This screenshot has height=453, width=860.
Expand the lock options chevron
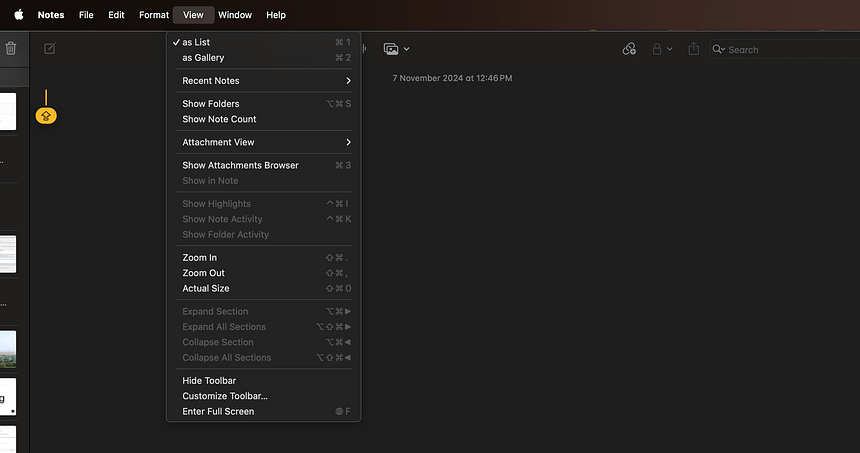coord(670,49)
